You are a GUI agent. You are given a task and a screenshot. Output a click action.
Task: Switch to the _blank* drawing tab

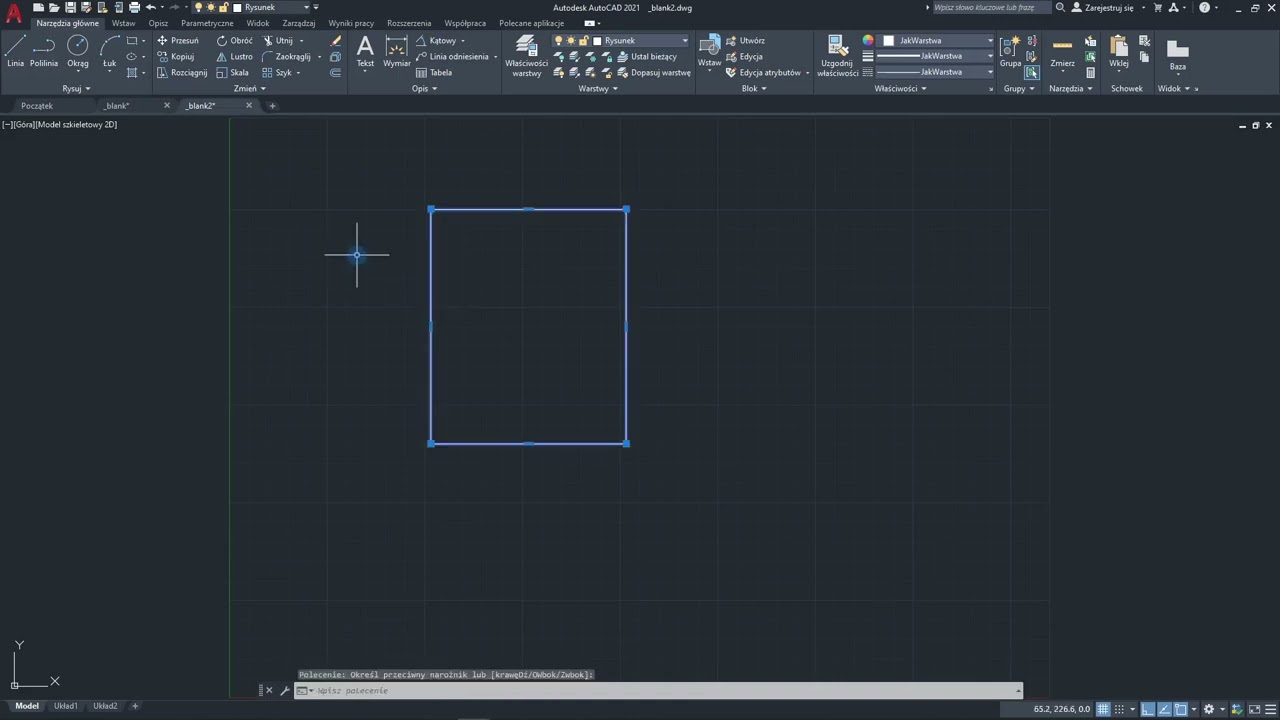click(x=117, y=105)
